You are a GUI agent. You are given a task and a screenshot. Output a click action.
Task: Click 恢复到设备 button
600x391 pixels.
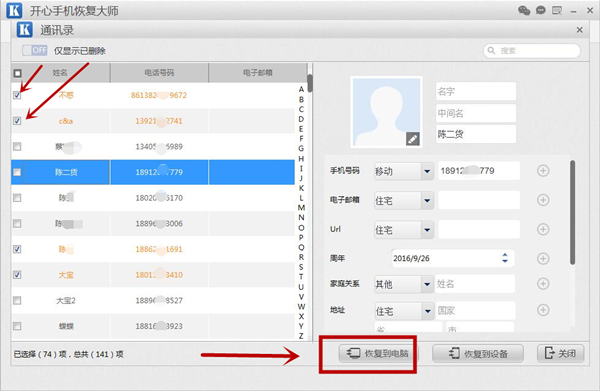(x=478, y=353)
